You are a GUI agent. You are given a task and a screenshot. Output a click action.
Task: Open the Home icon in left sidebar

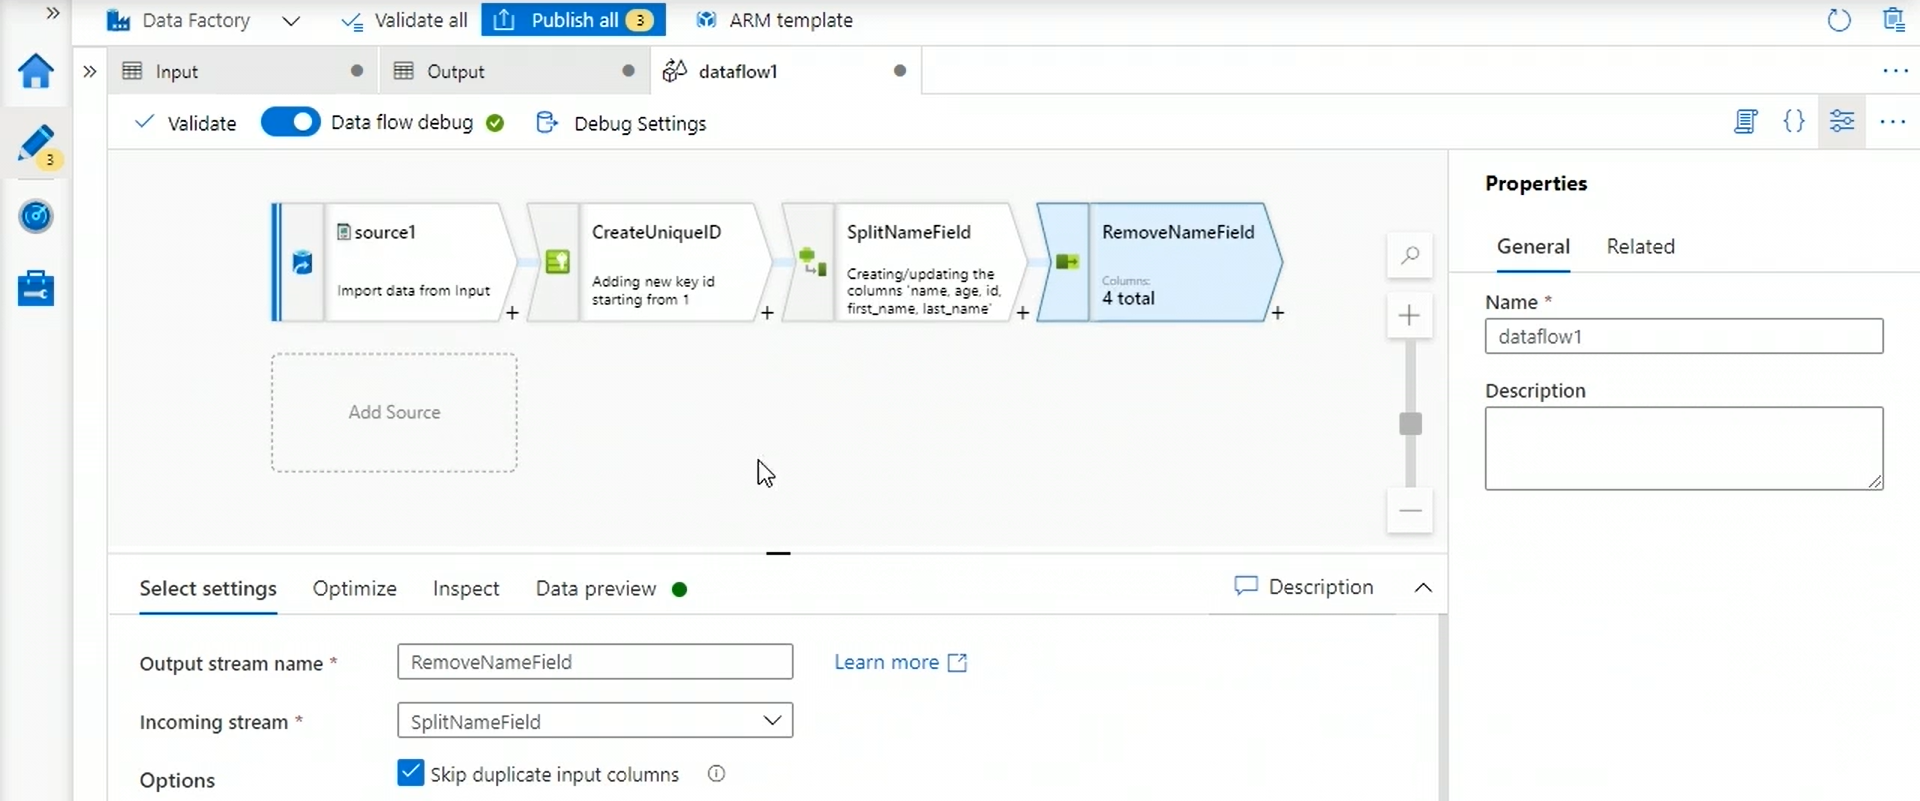(x=36, y=71)
